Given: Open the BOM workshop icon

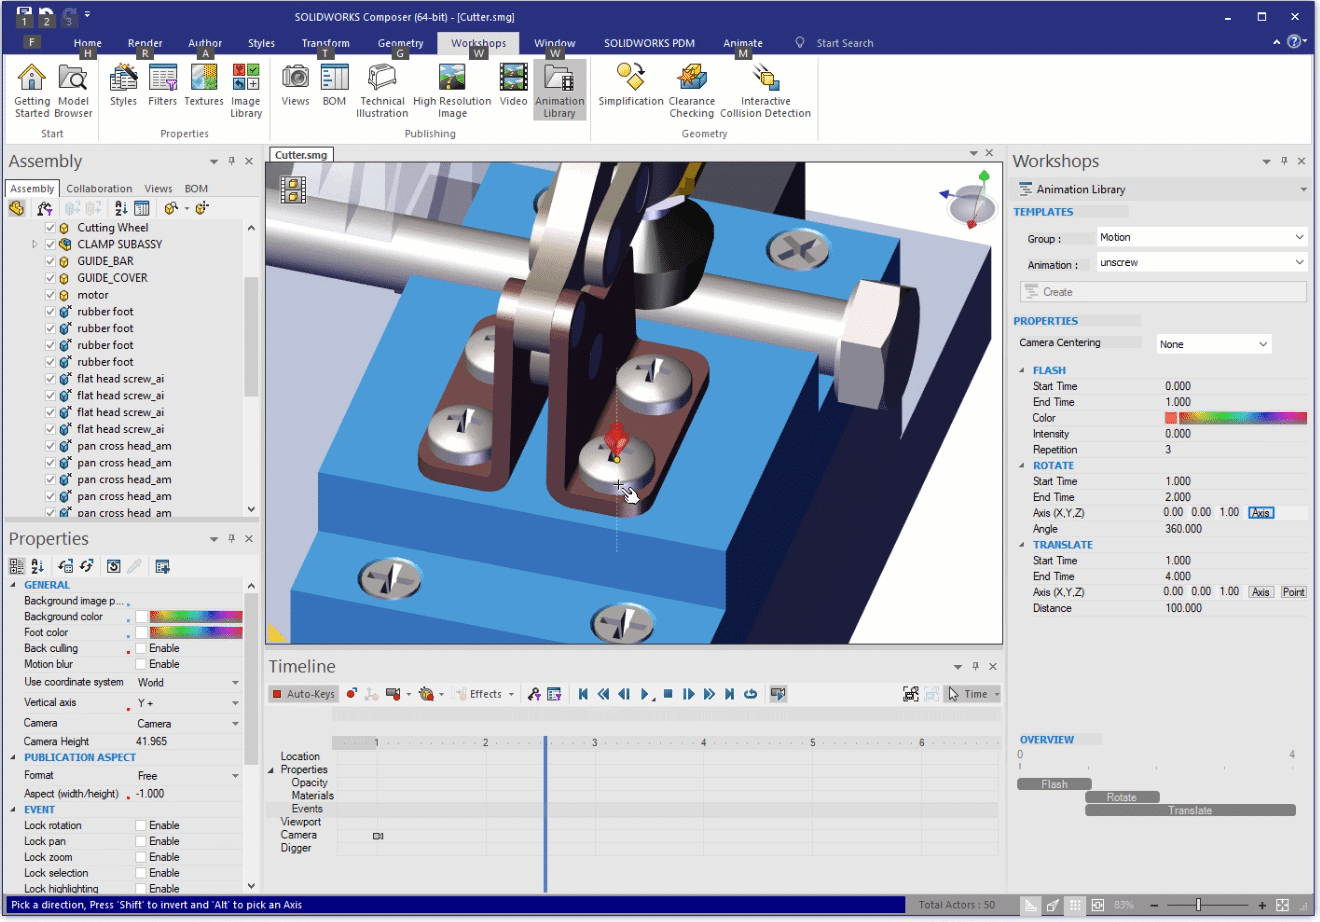Looking at the screenshot, I should coord(334,85).
